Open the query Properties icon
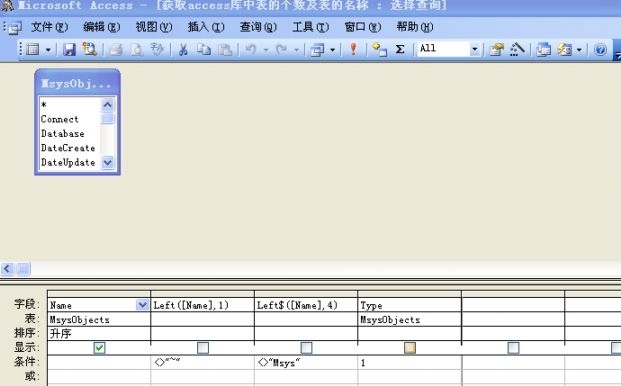621x386 pixels. (496, 49)
